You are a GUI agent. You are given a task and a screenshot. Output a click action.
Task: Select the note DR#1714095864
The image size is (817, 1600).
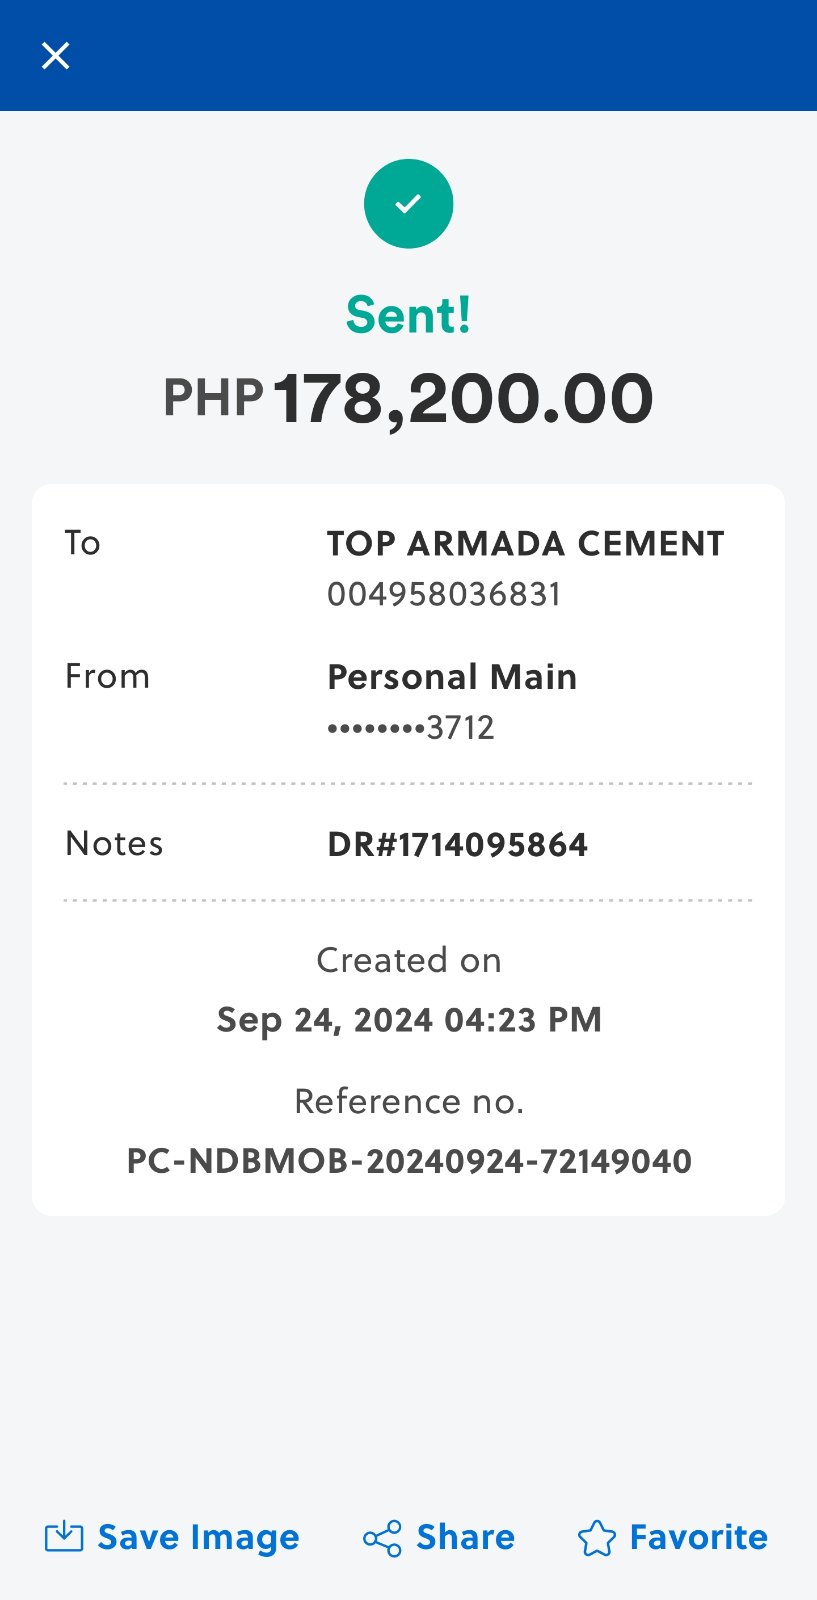point(457,845)
